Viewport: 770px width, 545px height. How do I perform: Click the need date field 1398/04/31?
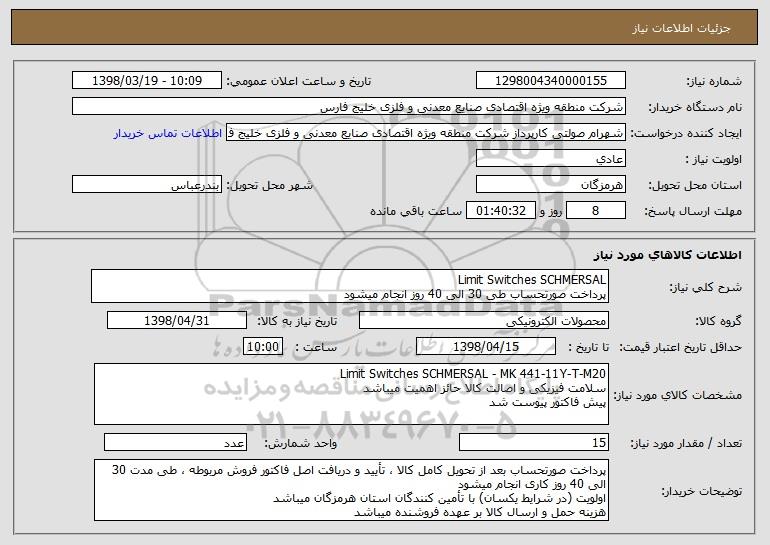(x=177, y=320)
